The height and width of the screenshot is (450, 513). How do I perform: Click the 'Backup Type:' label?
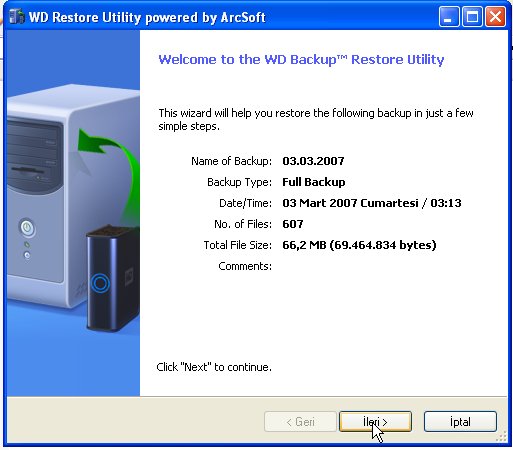(239, 182)
